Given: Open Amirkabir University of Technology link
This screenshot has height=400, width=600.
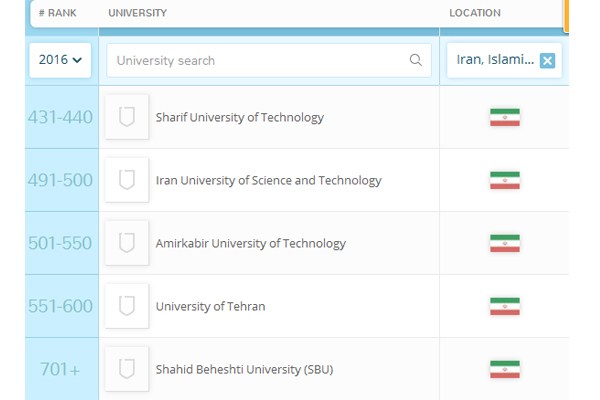Looking at the screenshot, I should click(251, 243).
